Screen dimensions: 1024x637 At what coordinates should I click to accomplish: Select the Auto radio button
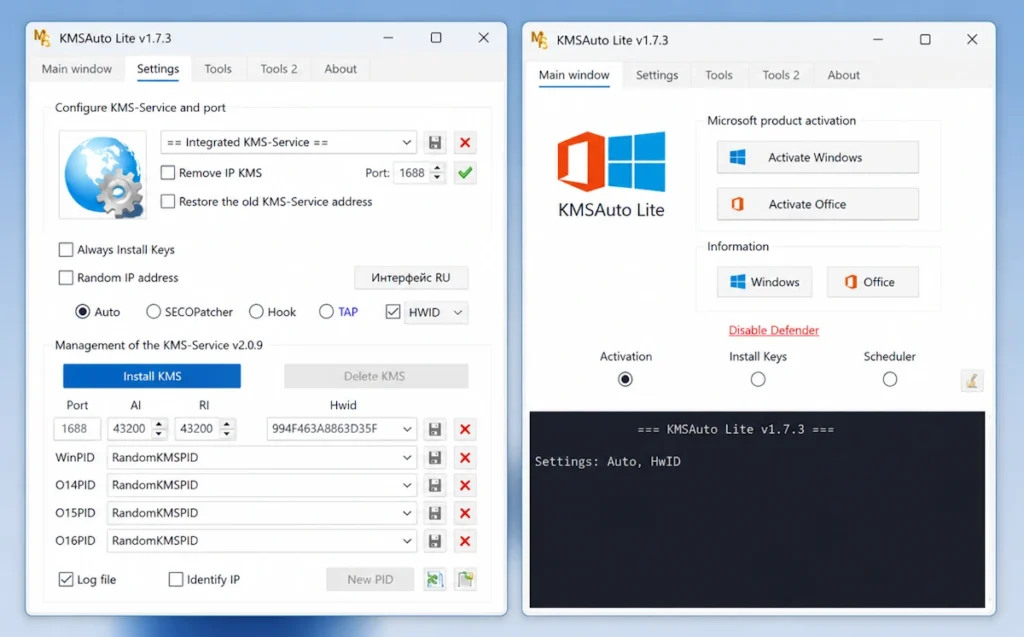coord(82,312)
